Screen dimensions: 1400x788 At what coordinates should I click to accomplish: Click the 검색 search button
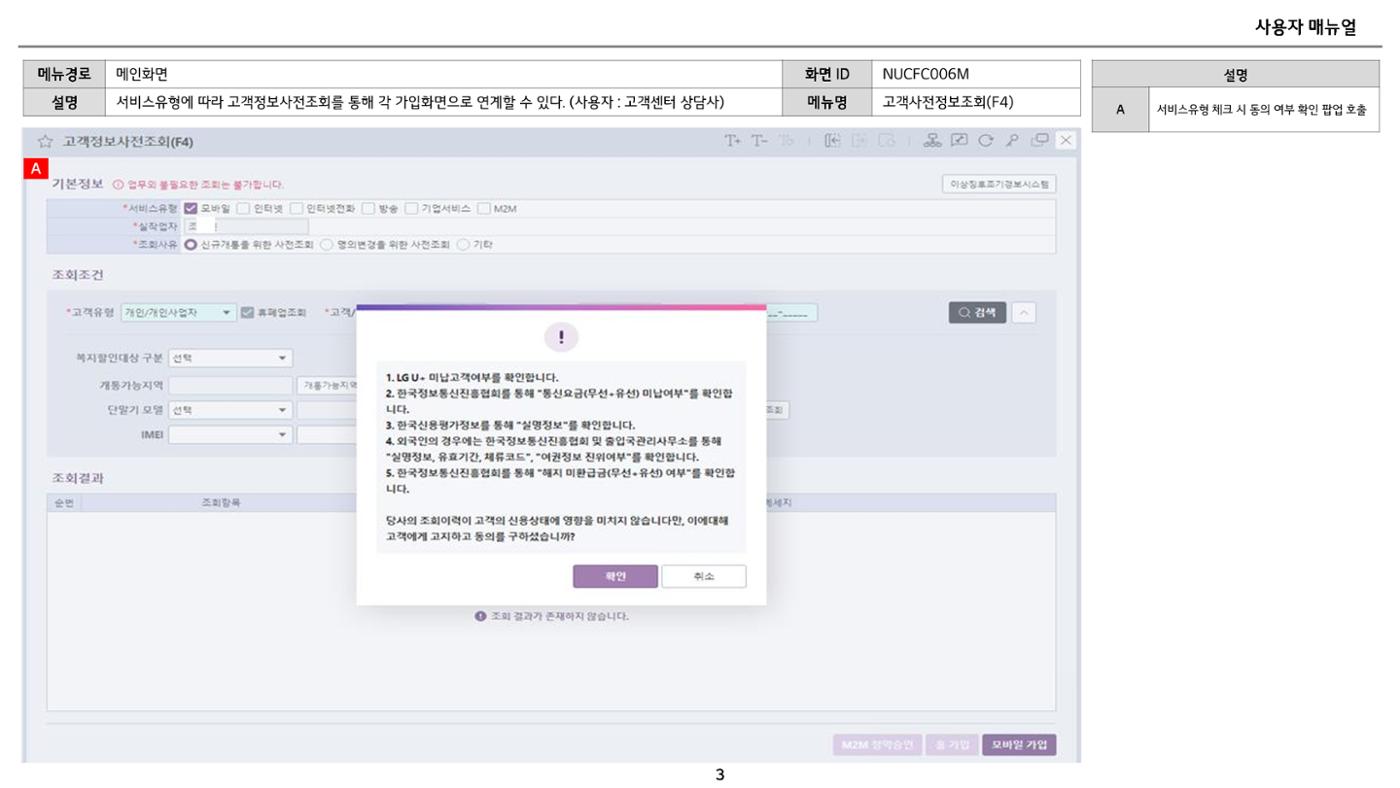click(979, 312)
